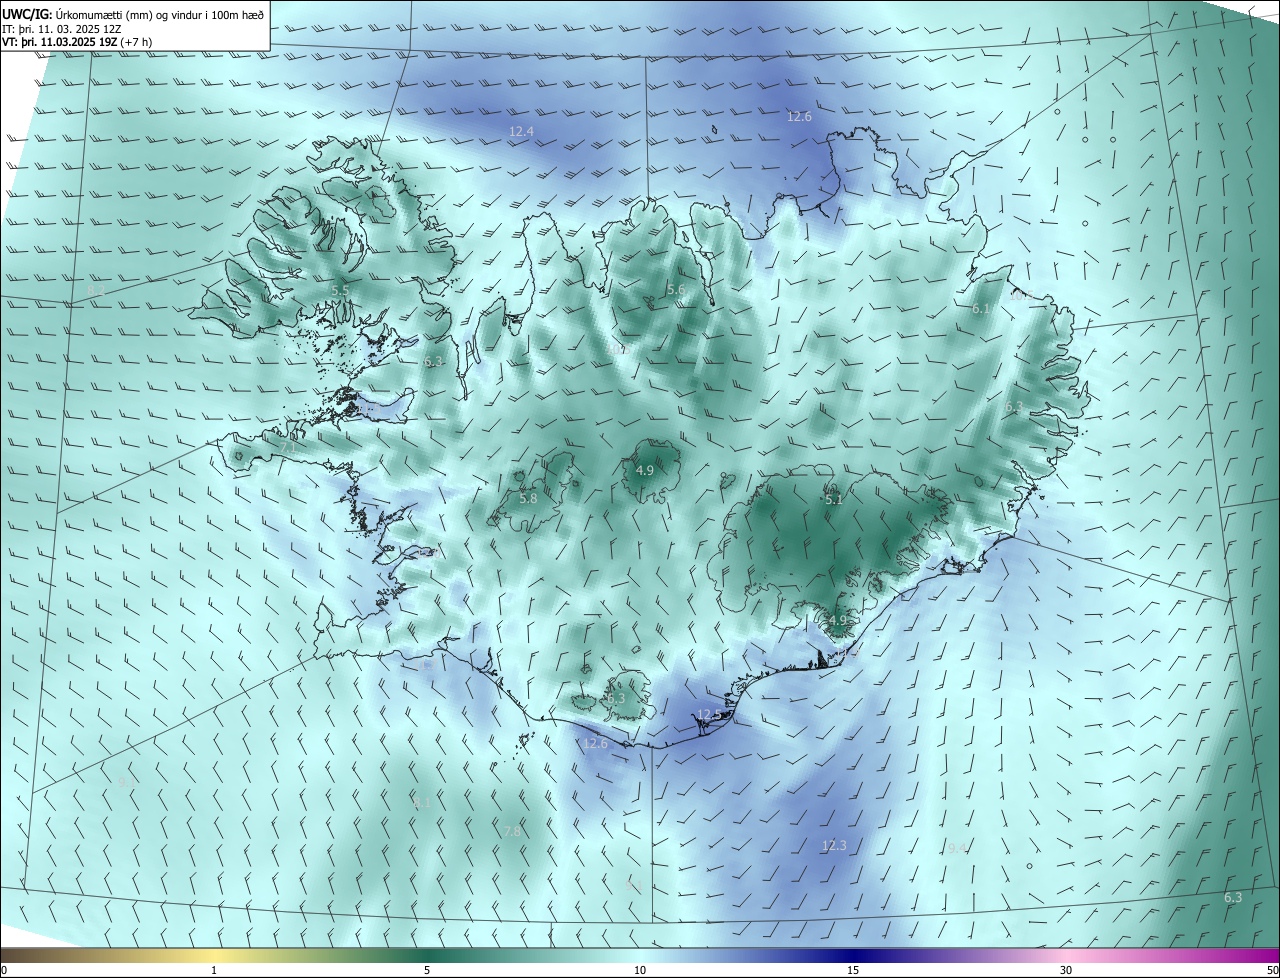Click the 12.3 value over the southern ocean
This screenshot has height=978, width=1280.
coord(834,845)
